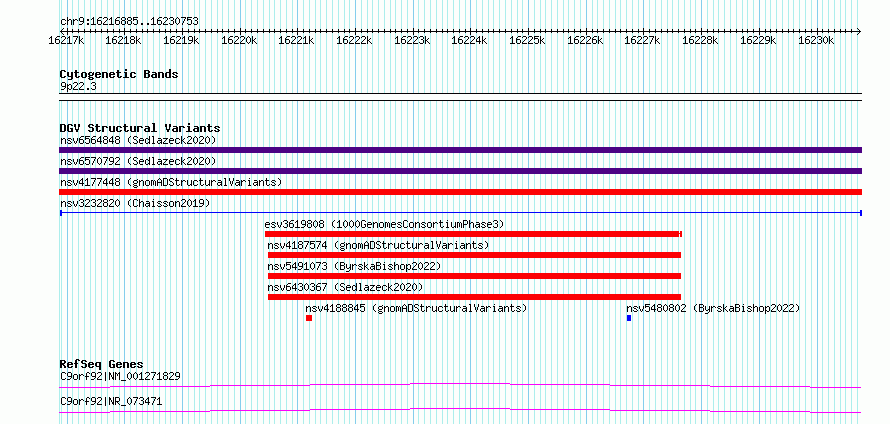
Task: Click the thin blue line for nsv3232820
Action: [460, 213]
